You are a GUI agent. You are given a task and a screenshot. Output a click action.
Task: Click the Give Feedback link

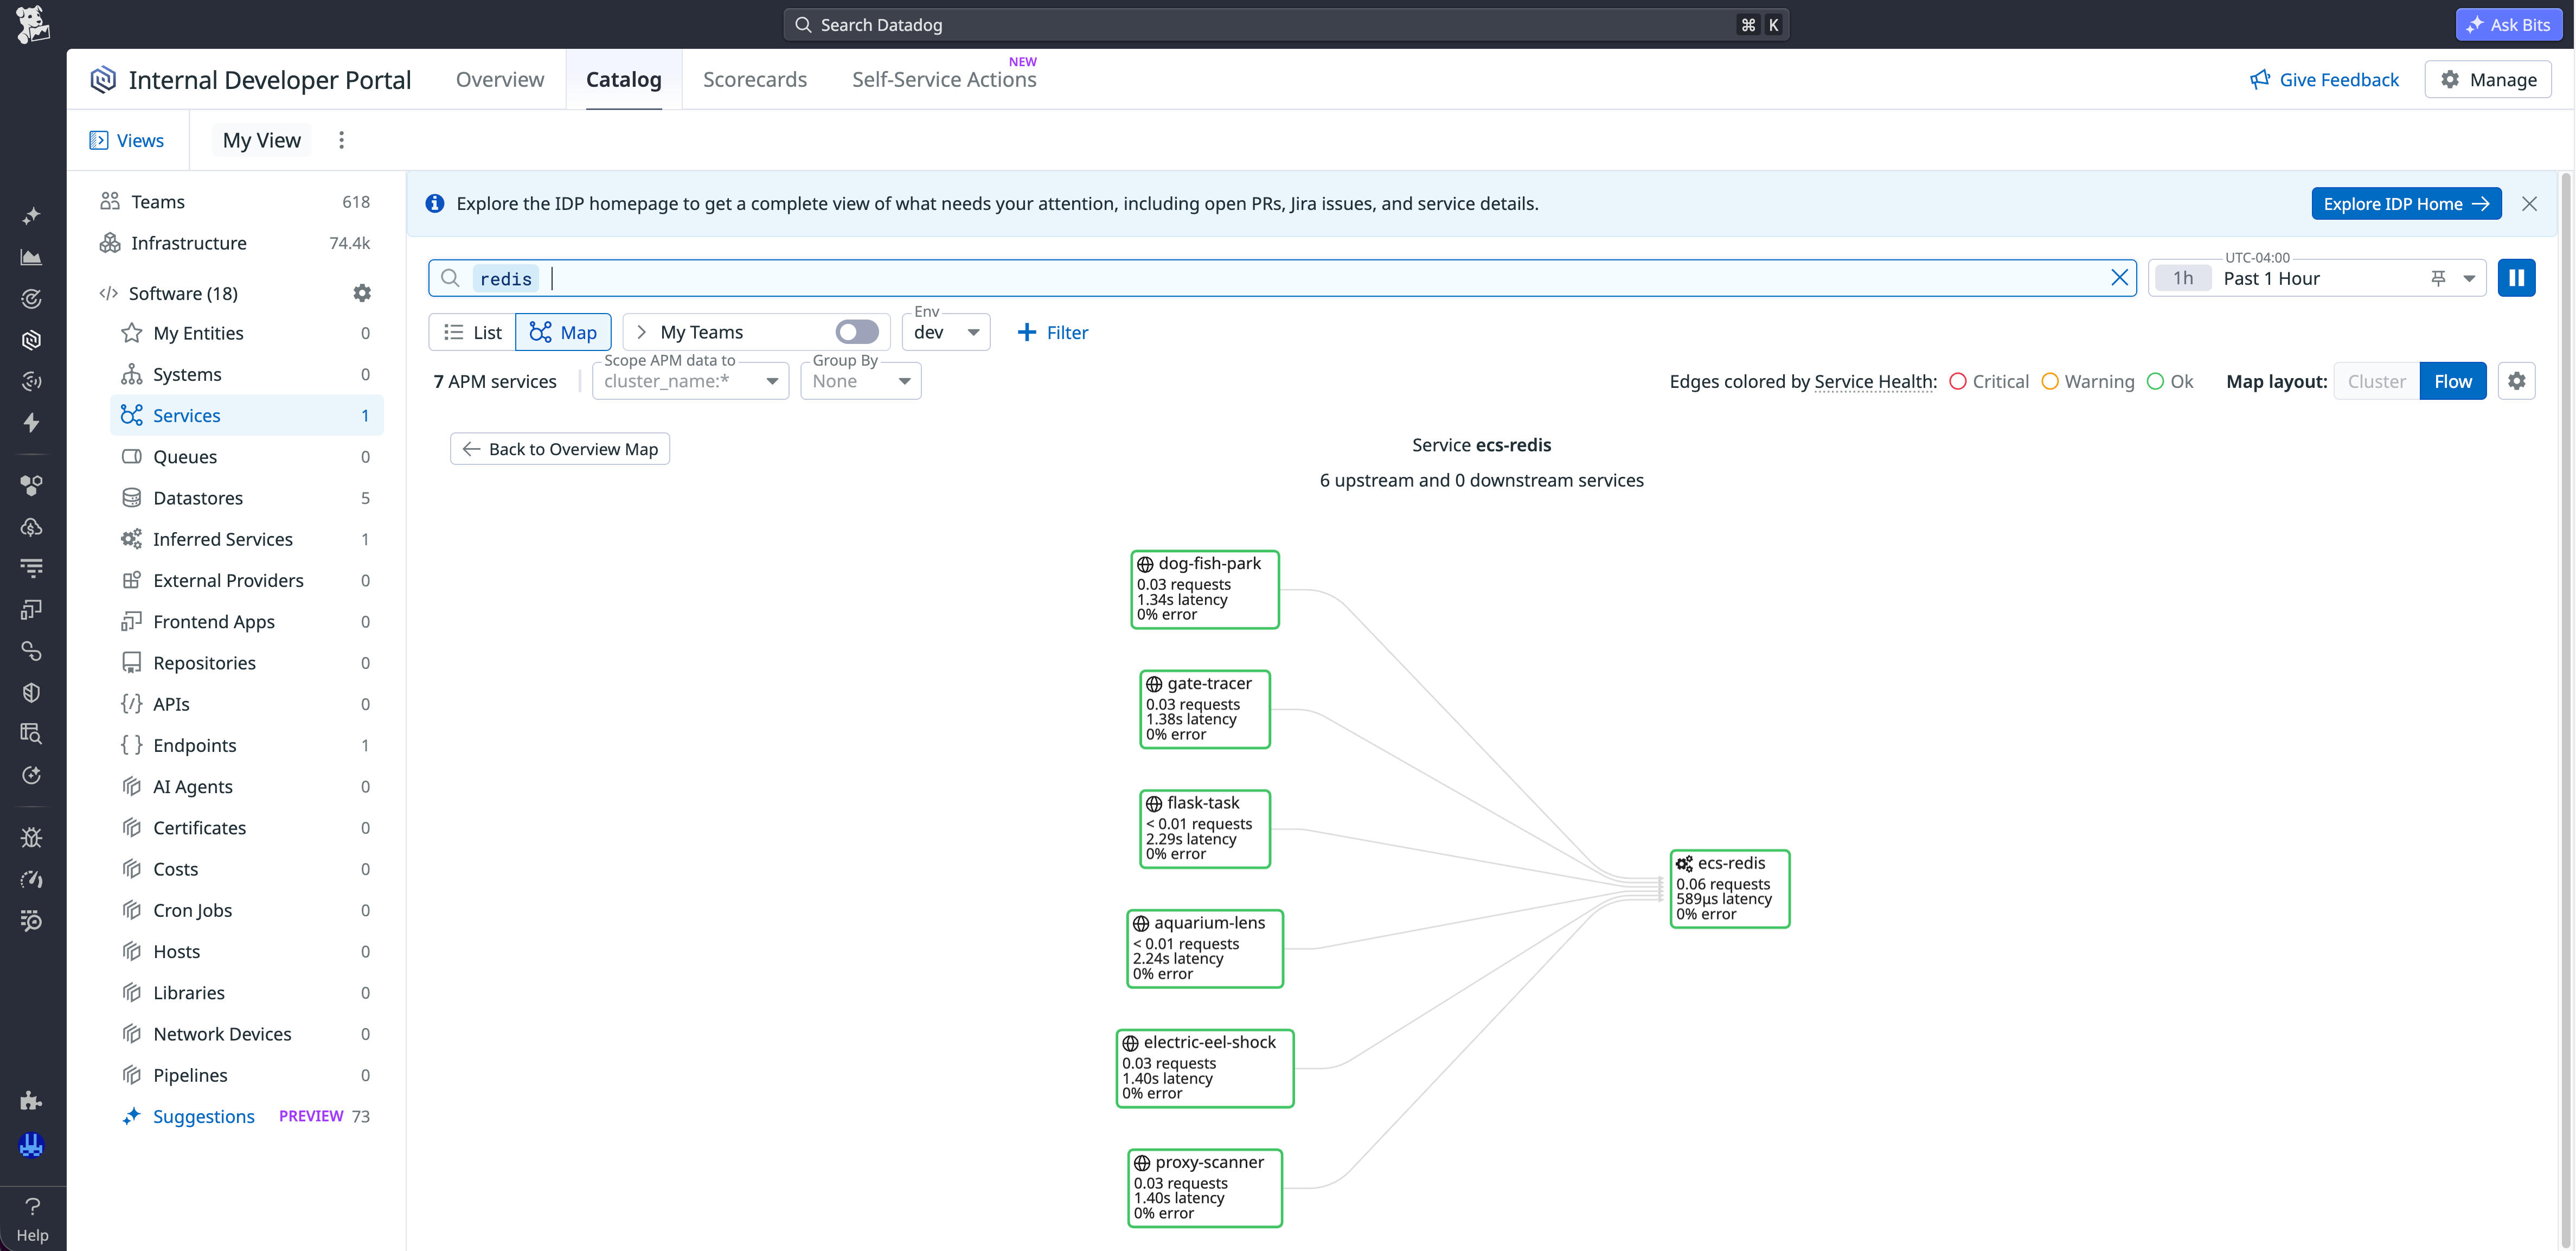pos(2324,79)
